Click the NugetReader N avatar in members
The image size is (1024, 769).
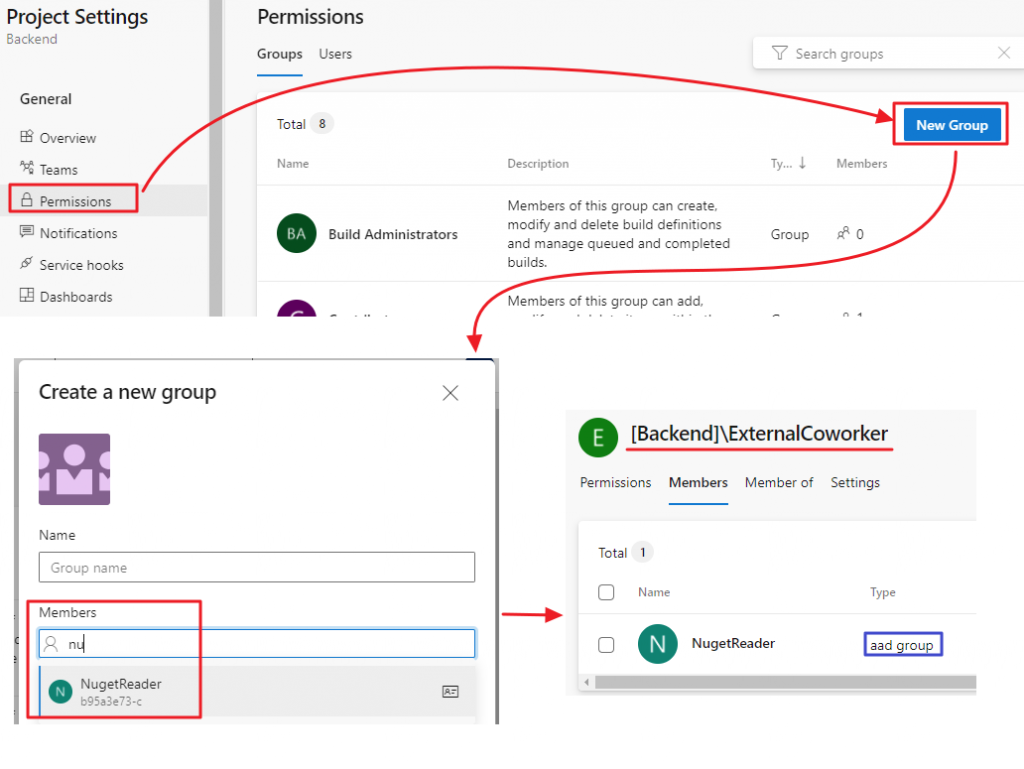(658, 644)
